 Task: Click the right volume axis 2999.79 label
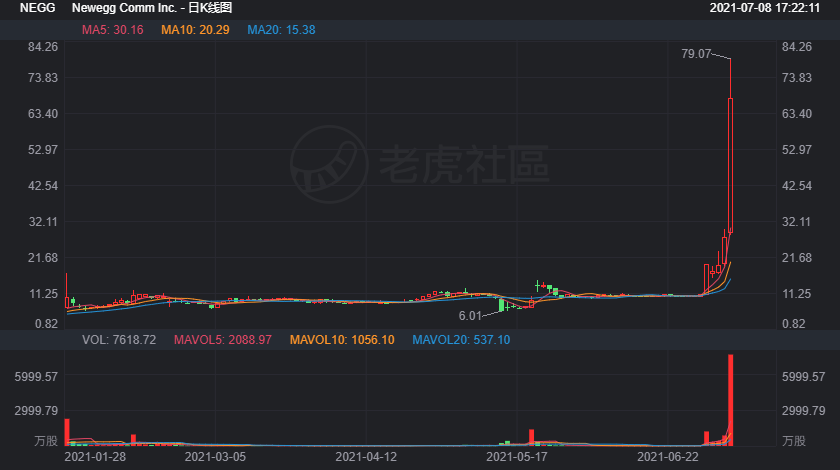coord(804,411)
